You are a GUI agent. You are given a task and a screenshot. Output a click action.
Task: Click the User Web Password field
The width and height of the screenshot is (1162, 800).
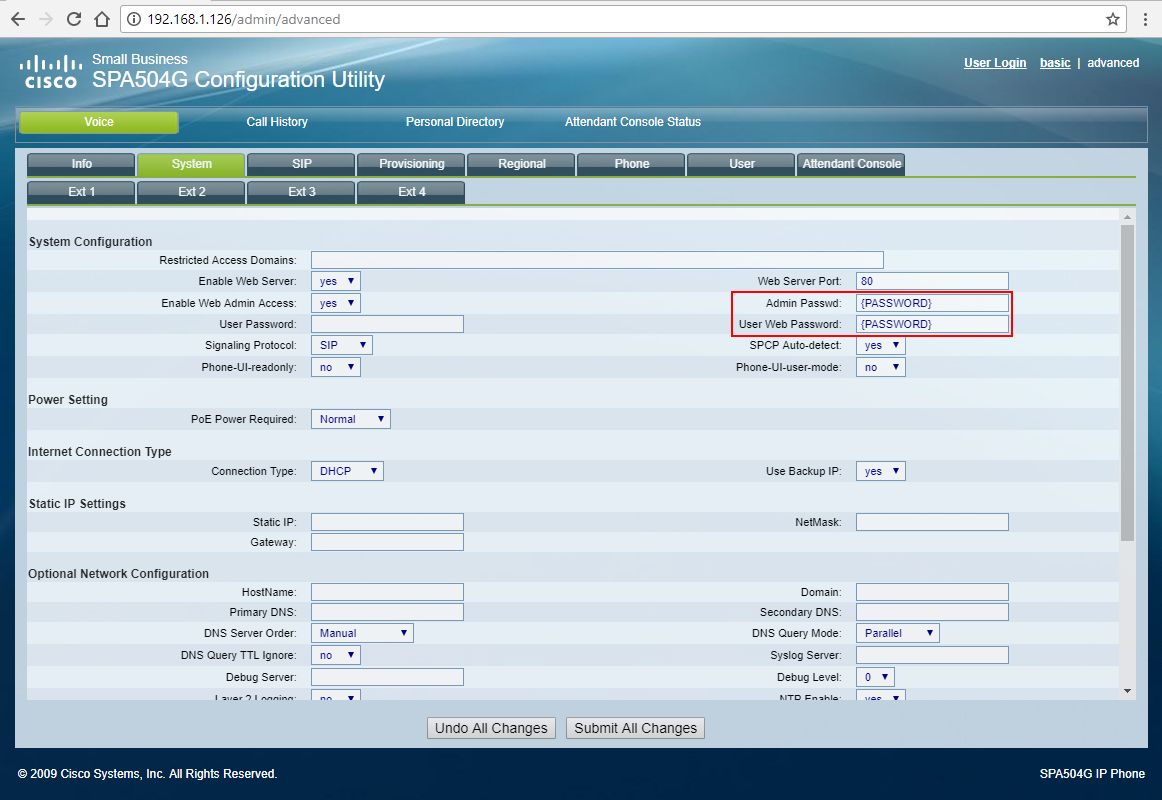[932, 324]
